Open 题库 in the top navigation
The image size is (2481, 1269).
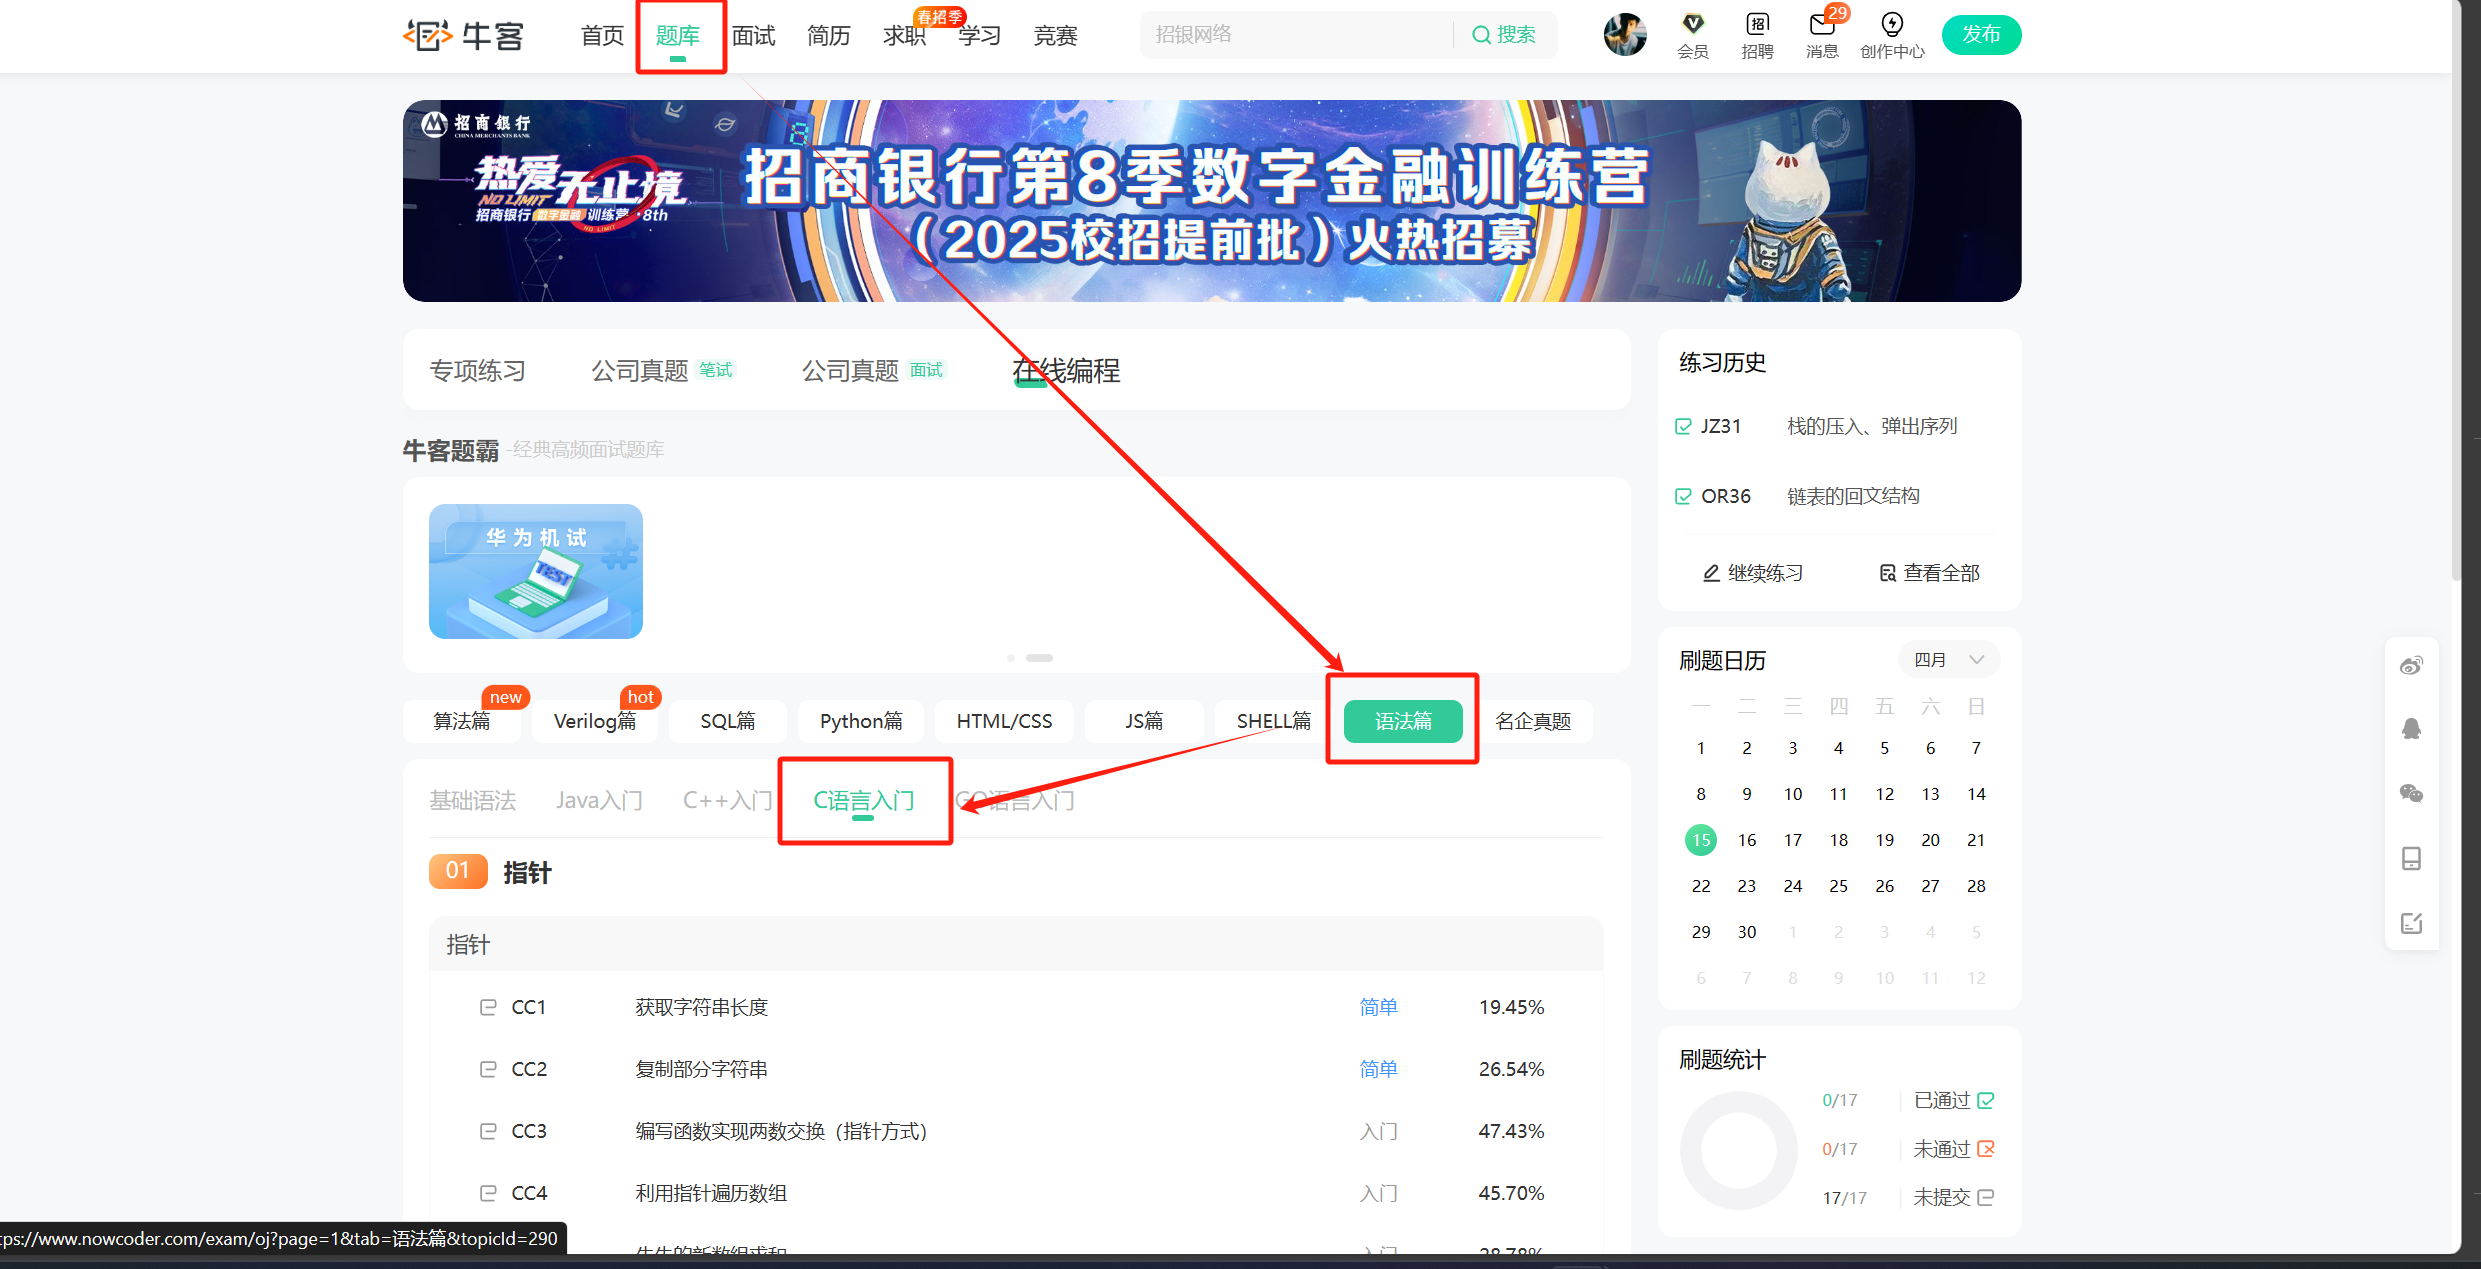coord(678,36)
